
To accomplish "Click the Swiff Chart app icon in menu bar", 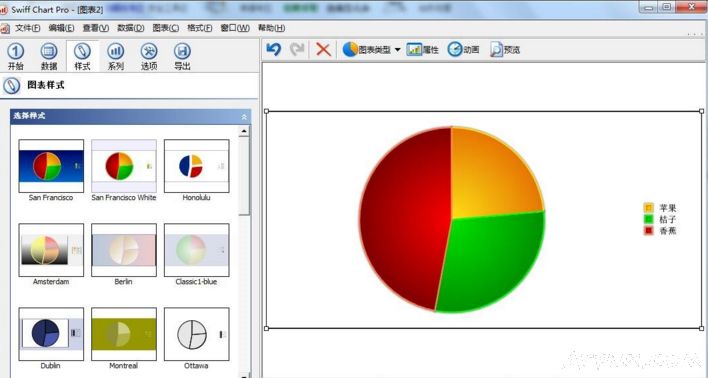I will [5, 28].
